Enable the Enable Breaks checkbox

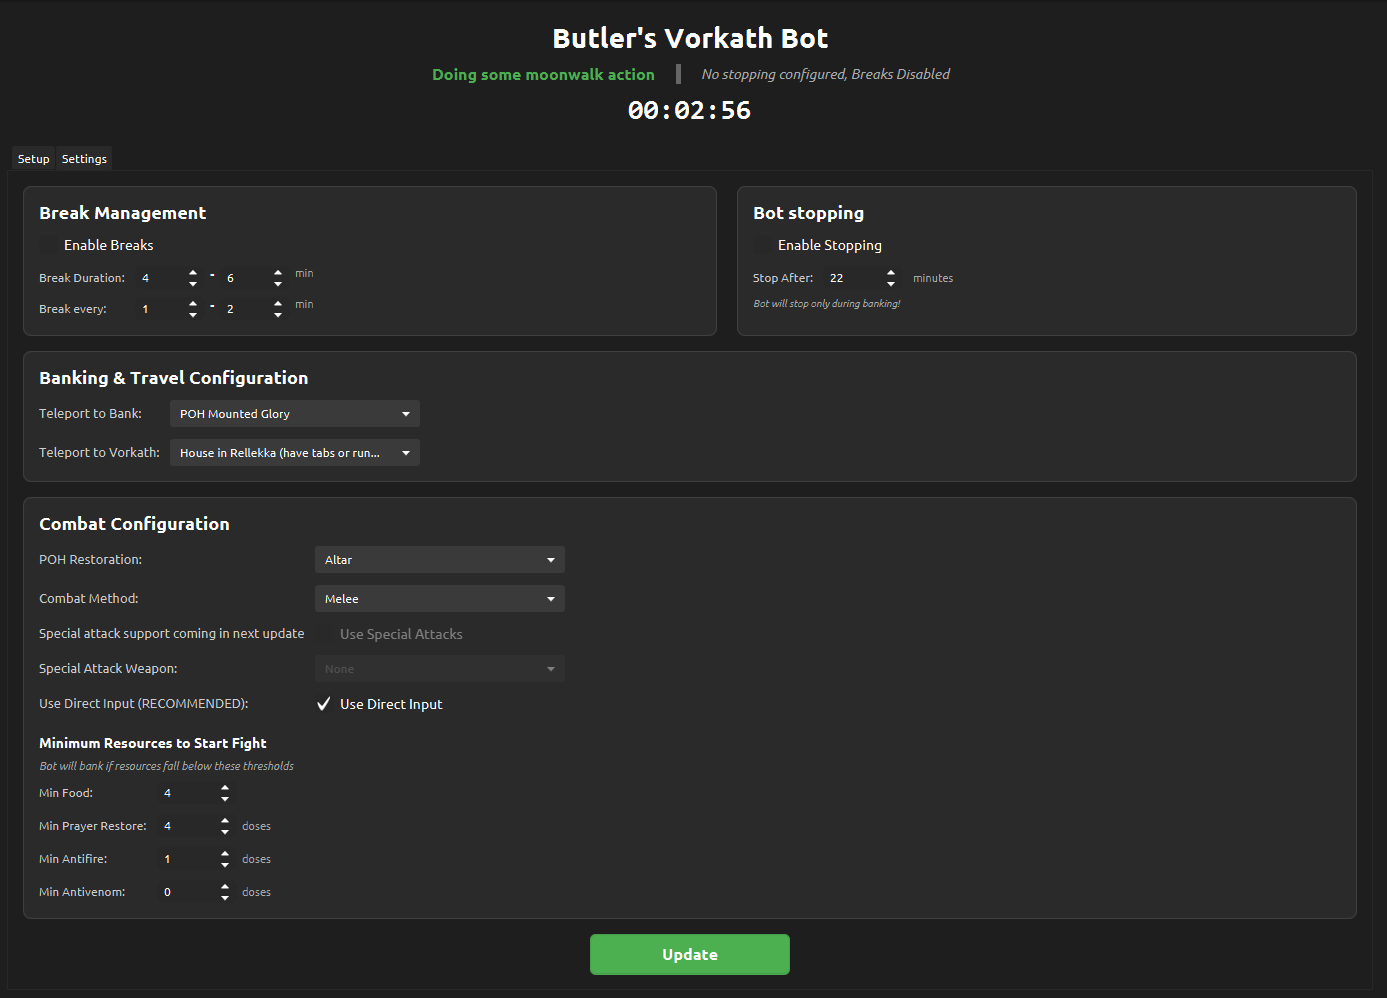(49, 245)
